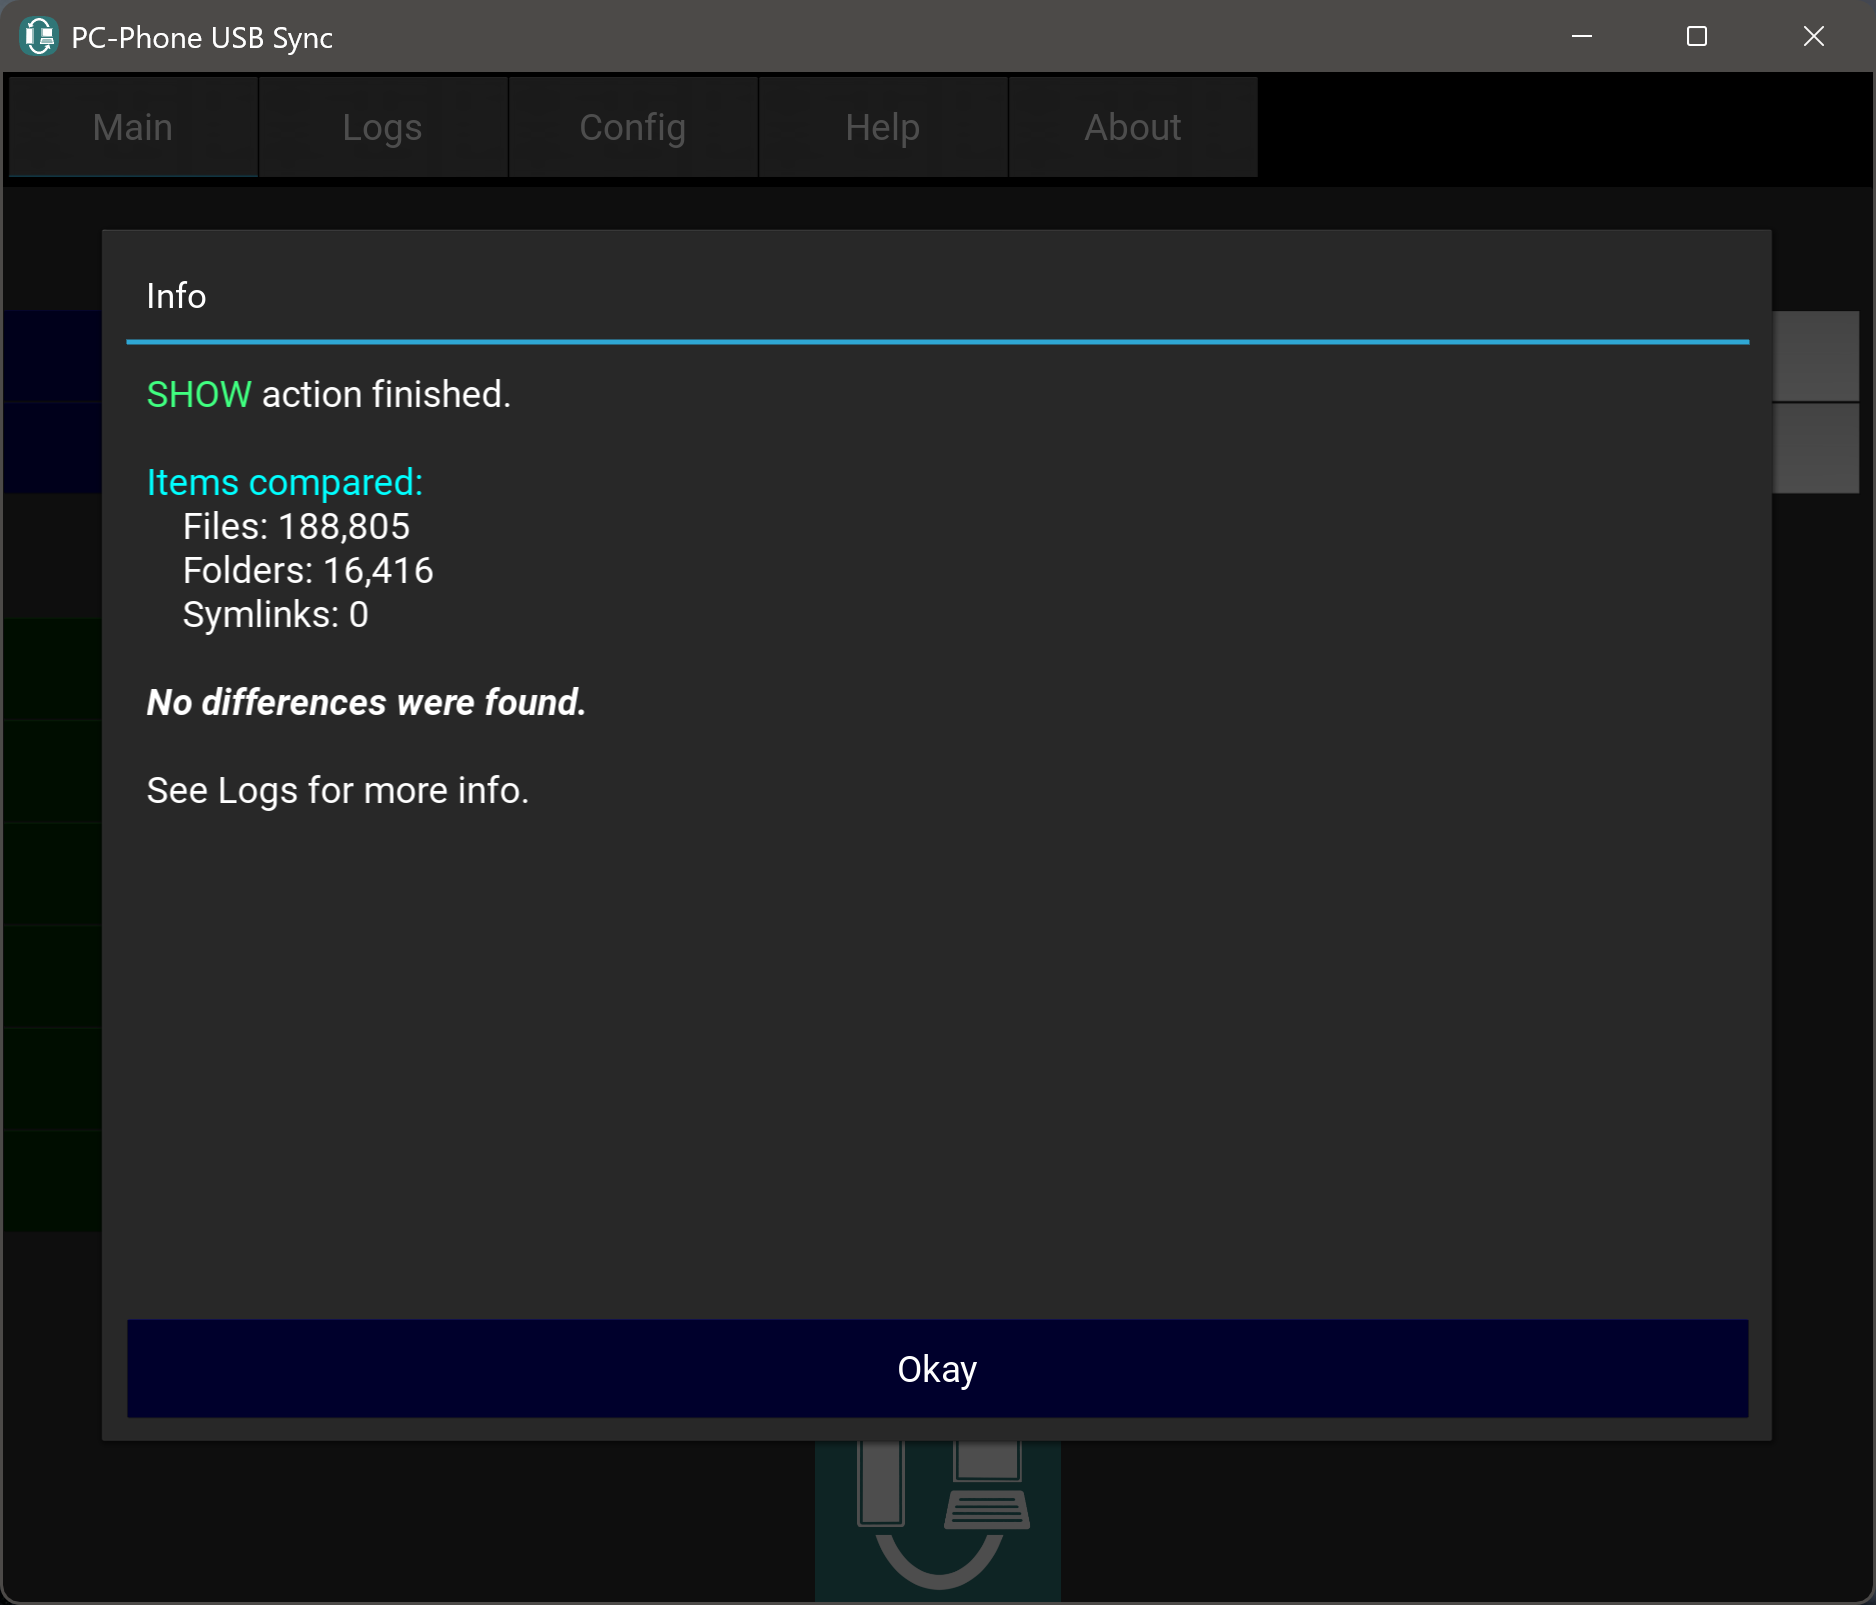
Task: Click the Folders: 16,416 line
Action: tap(308, 571)
